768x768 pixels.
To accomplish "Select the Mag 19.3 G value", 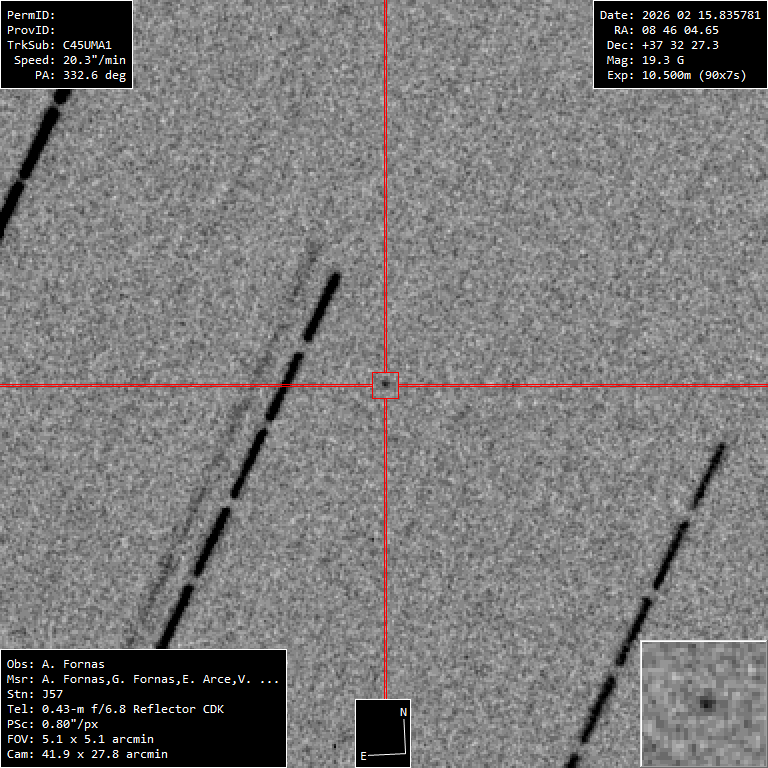I will click(x=659, y=60).
